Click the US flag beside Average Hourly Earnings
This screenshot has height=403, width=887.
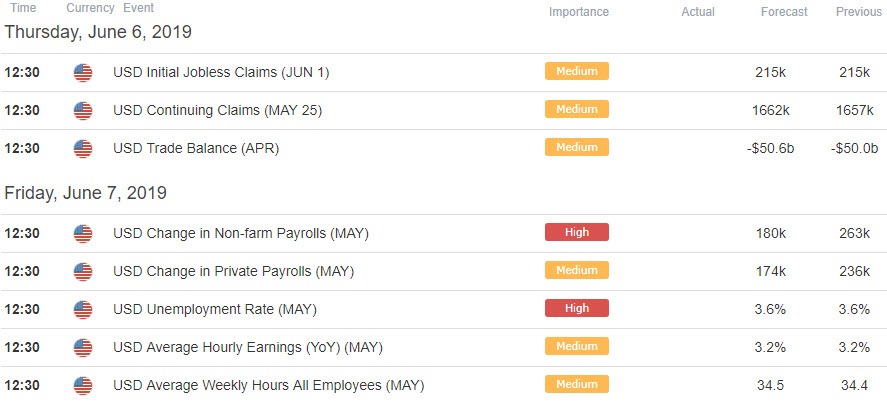(x=83, y=347)
